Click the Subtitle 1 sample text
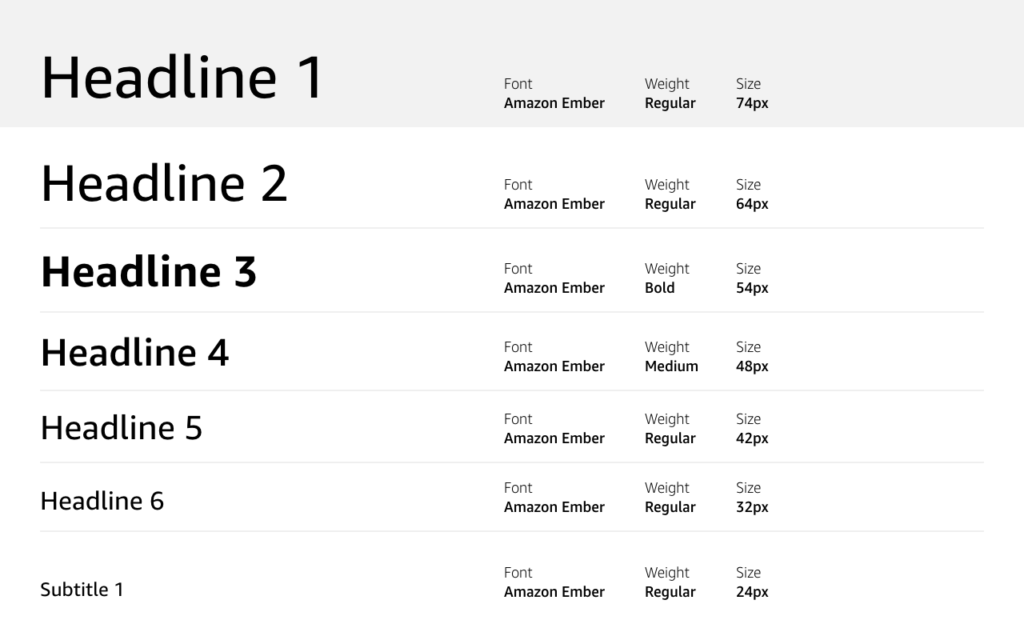Screen dimensions: 1024x640 [x=82, y=590]
